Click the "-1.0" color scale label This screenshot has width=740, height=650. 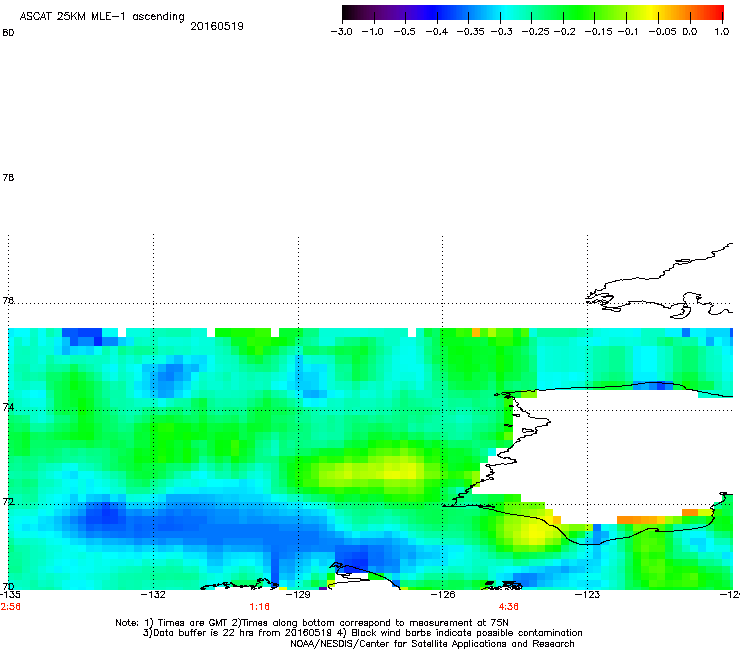pos(373,32)
